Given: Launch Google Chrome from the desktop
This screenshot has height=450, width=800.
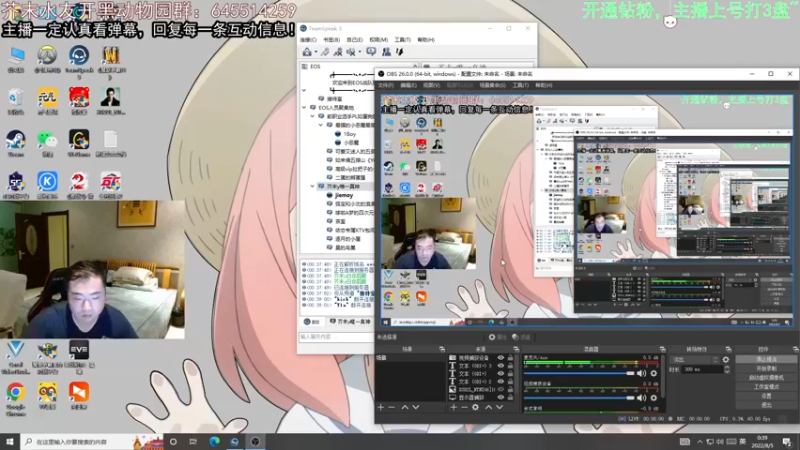Looking at the screenshot, I should pyautogui.click(x=16, y=399).
